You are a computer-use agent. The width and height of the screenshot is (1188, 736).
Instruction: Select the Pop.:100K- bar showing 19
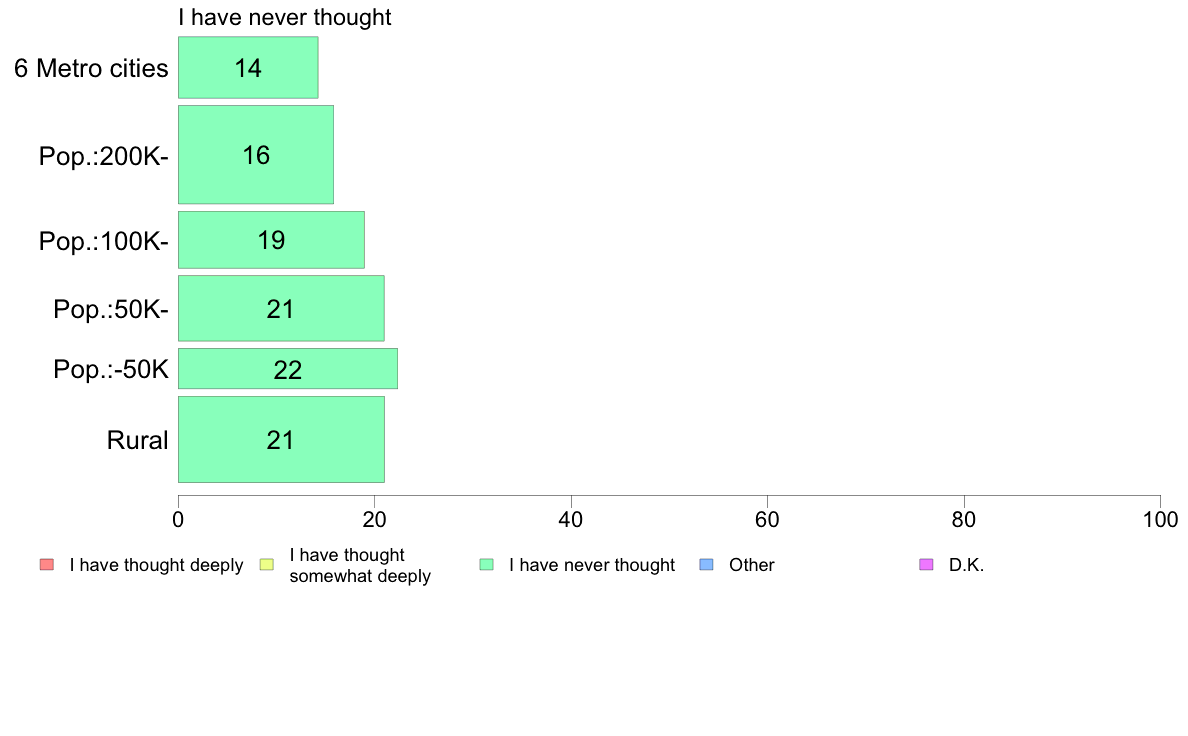(271, 240)
